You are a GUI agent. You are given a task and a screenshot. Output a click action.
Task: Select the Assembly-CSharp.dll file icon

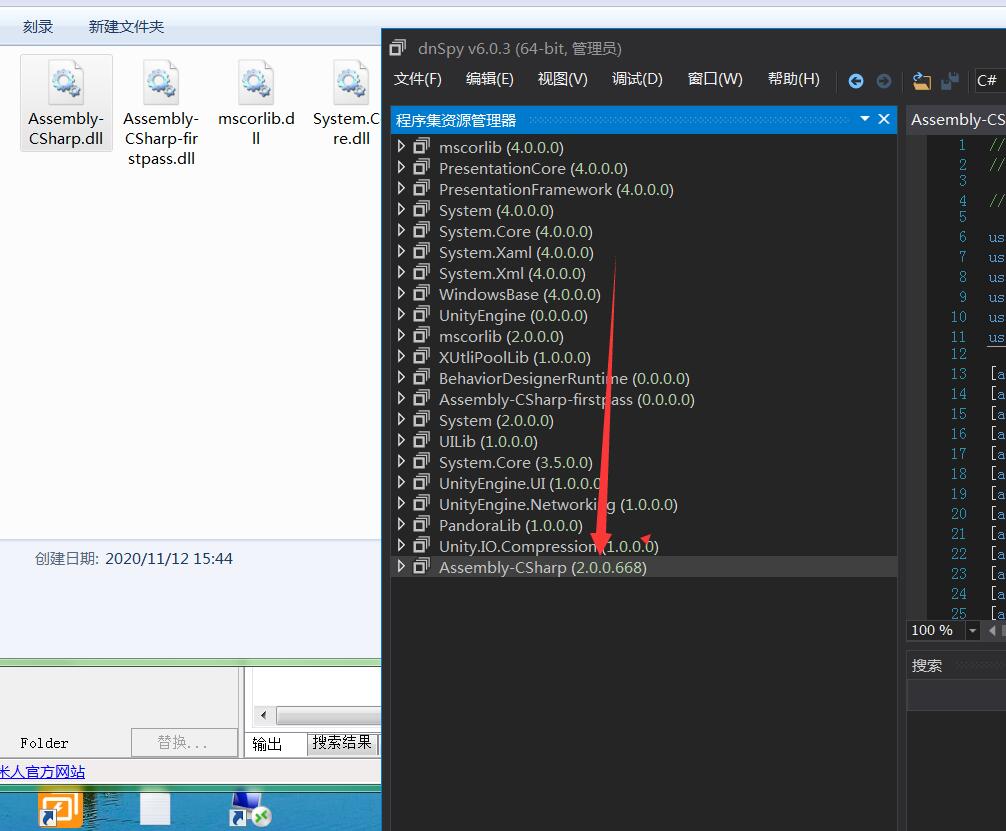66,85
